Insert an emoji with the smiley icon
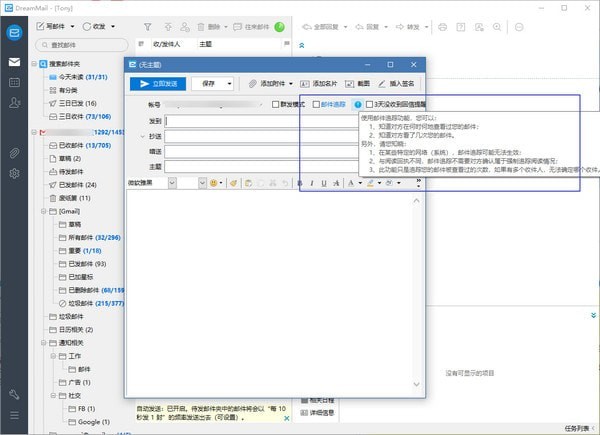The height and width of the screenshot is (435, 600). pyautogui.click(x=214, y=183)
